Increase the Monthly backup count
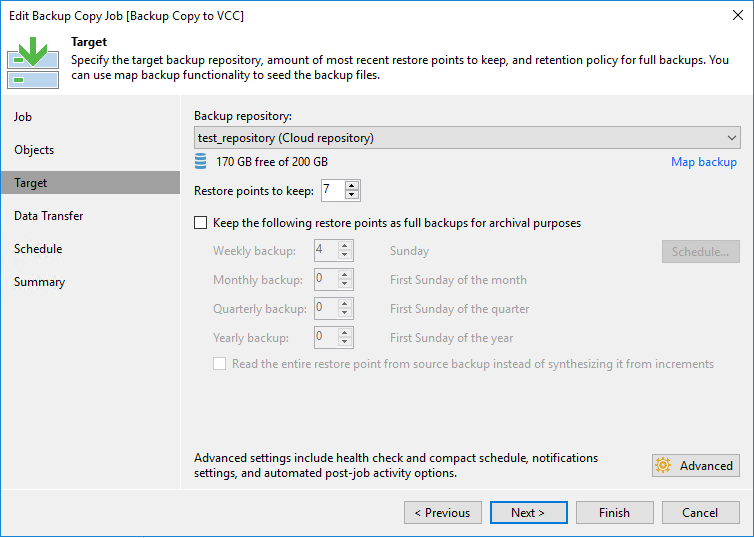Viewport: 754px width, 538px height. tap(345, 275)
